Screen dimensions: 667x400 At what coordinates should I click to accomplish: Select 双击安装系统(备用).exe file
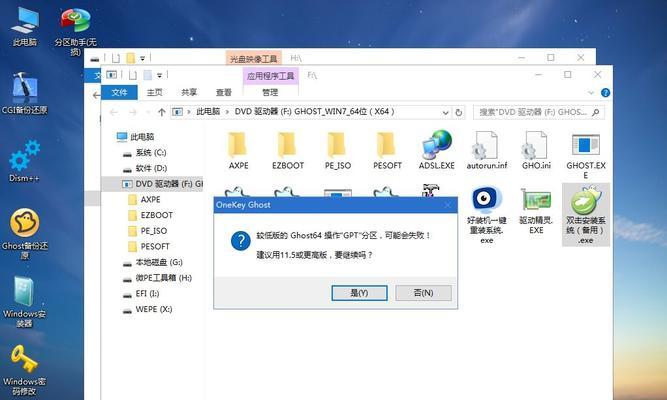click(x=586, y=215)
